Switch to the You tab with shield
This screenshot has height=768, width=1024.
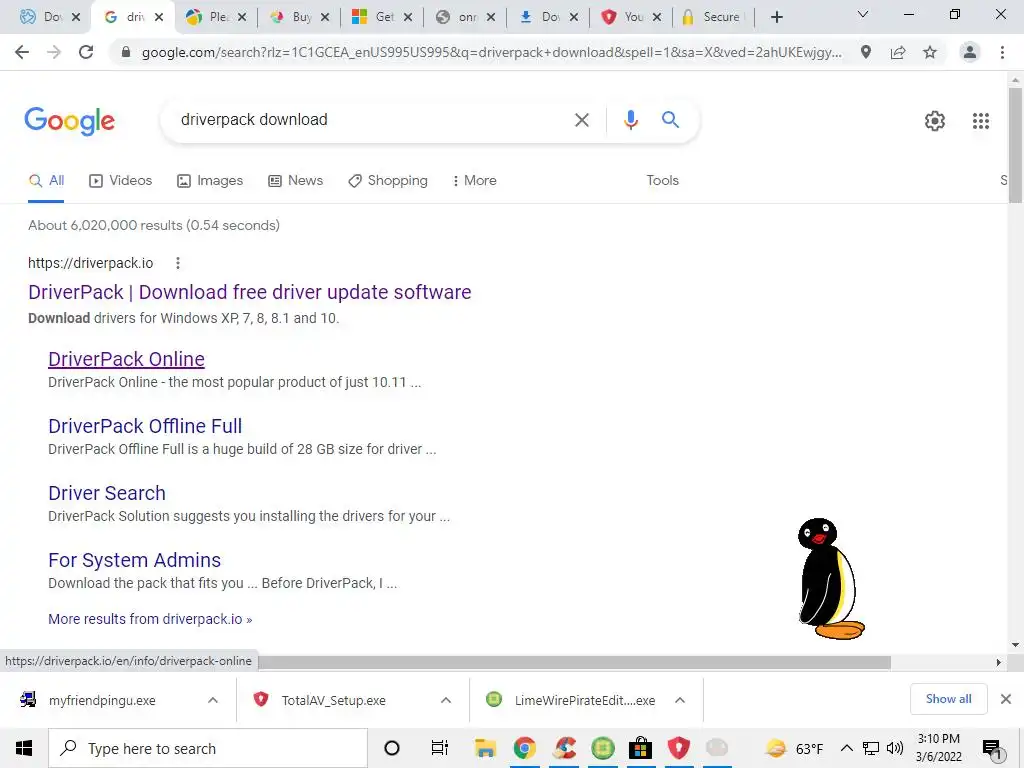[x=624, y=17]
